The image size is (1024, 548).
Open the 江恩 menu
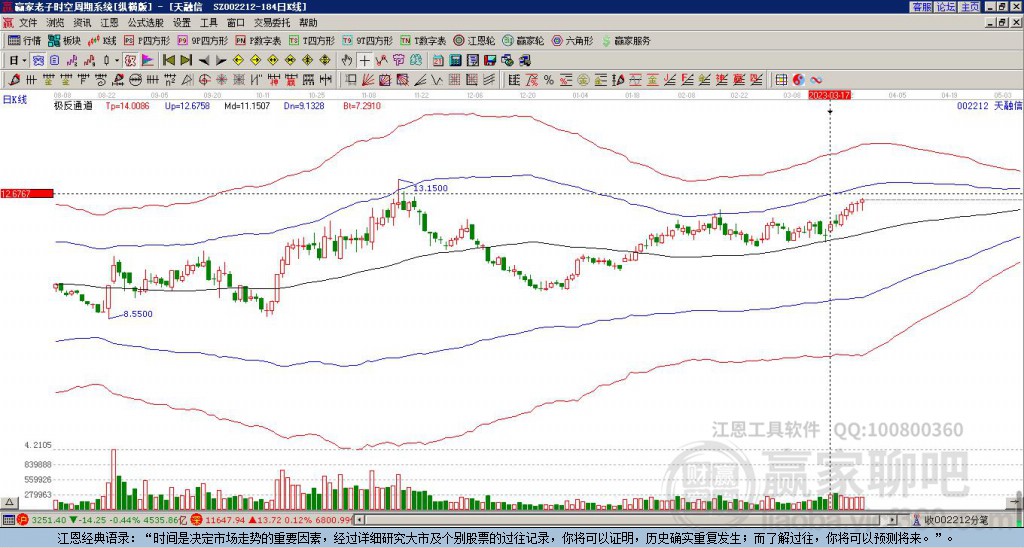110,23
